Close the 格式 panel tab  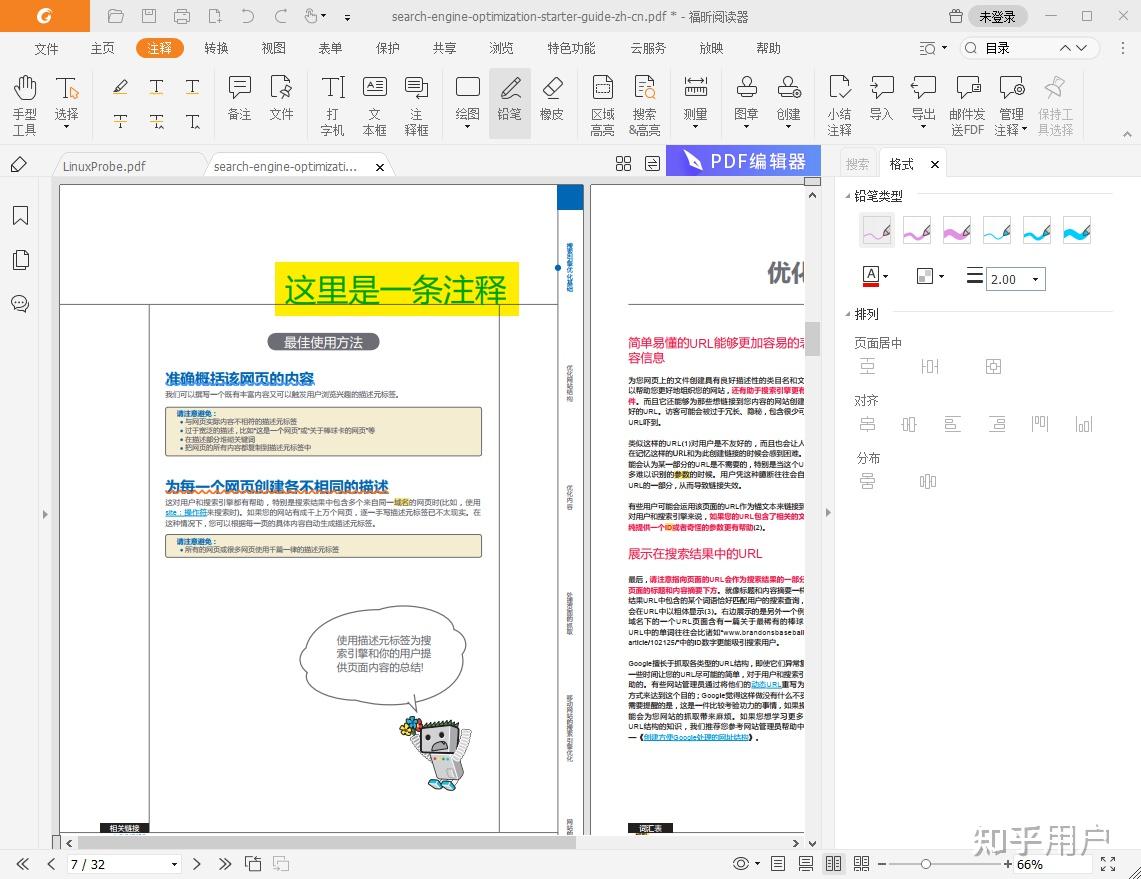(934, 164)
